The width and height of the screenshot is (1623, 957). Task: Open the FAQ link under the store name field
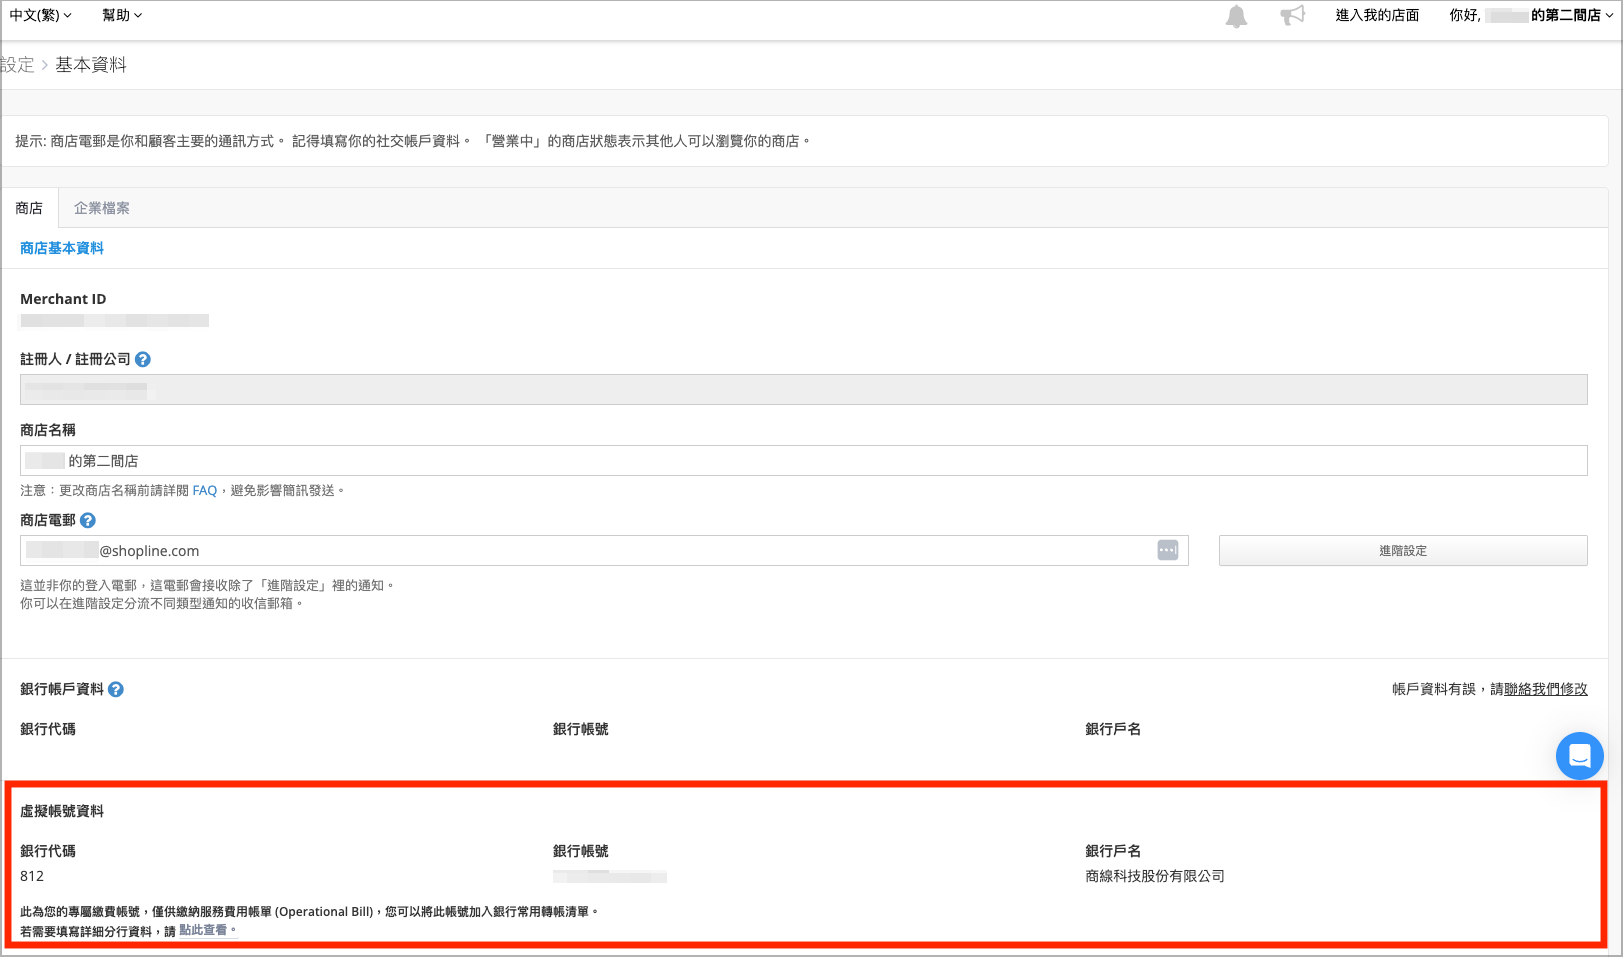pos(205,490)
